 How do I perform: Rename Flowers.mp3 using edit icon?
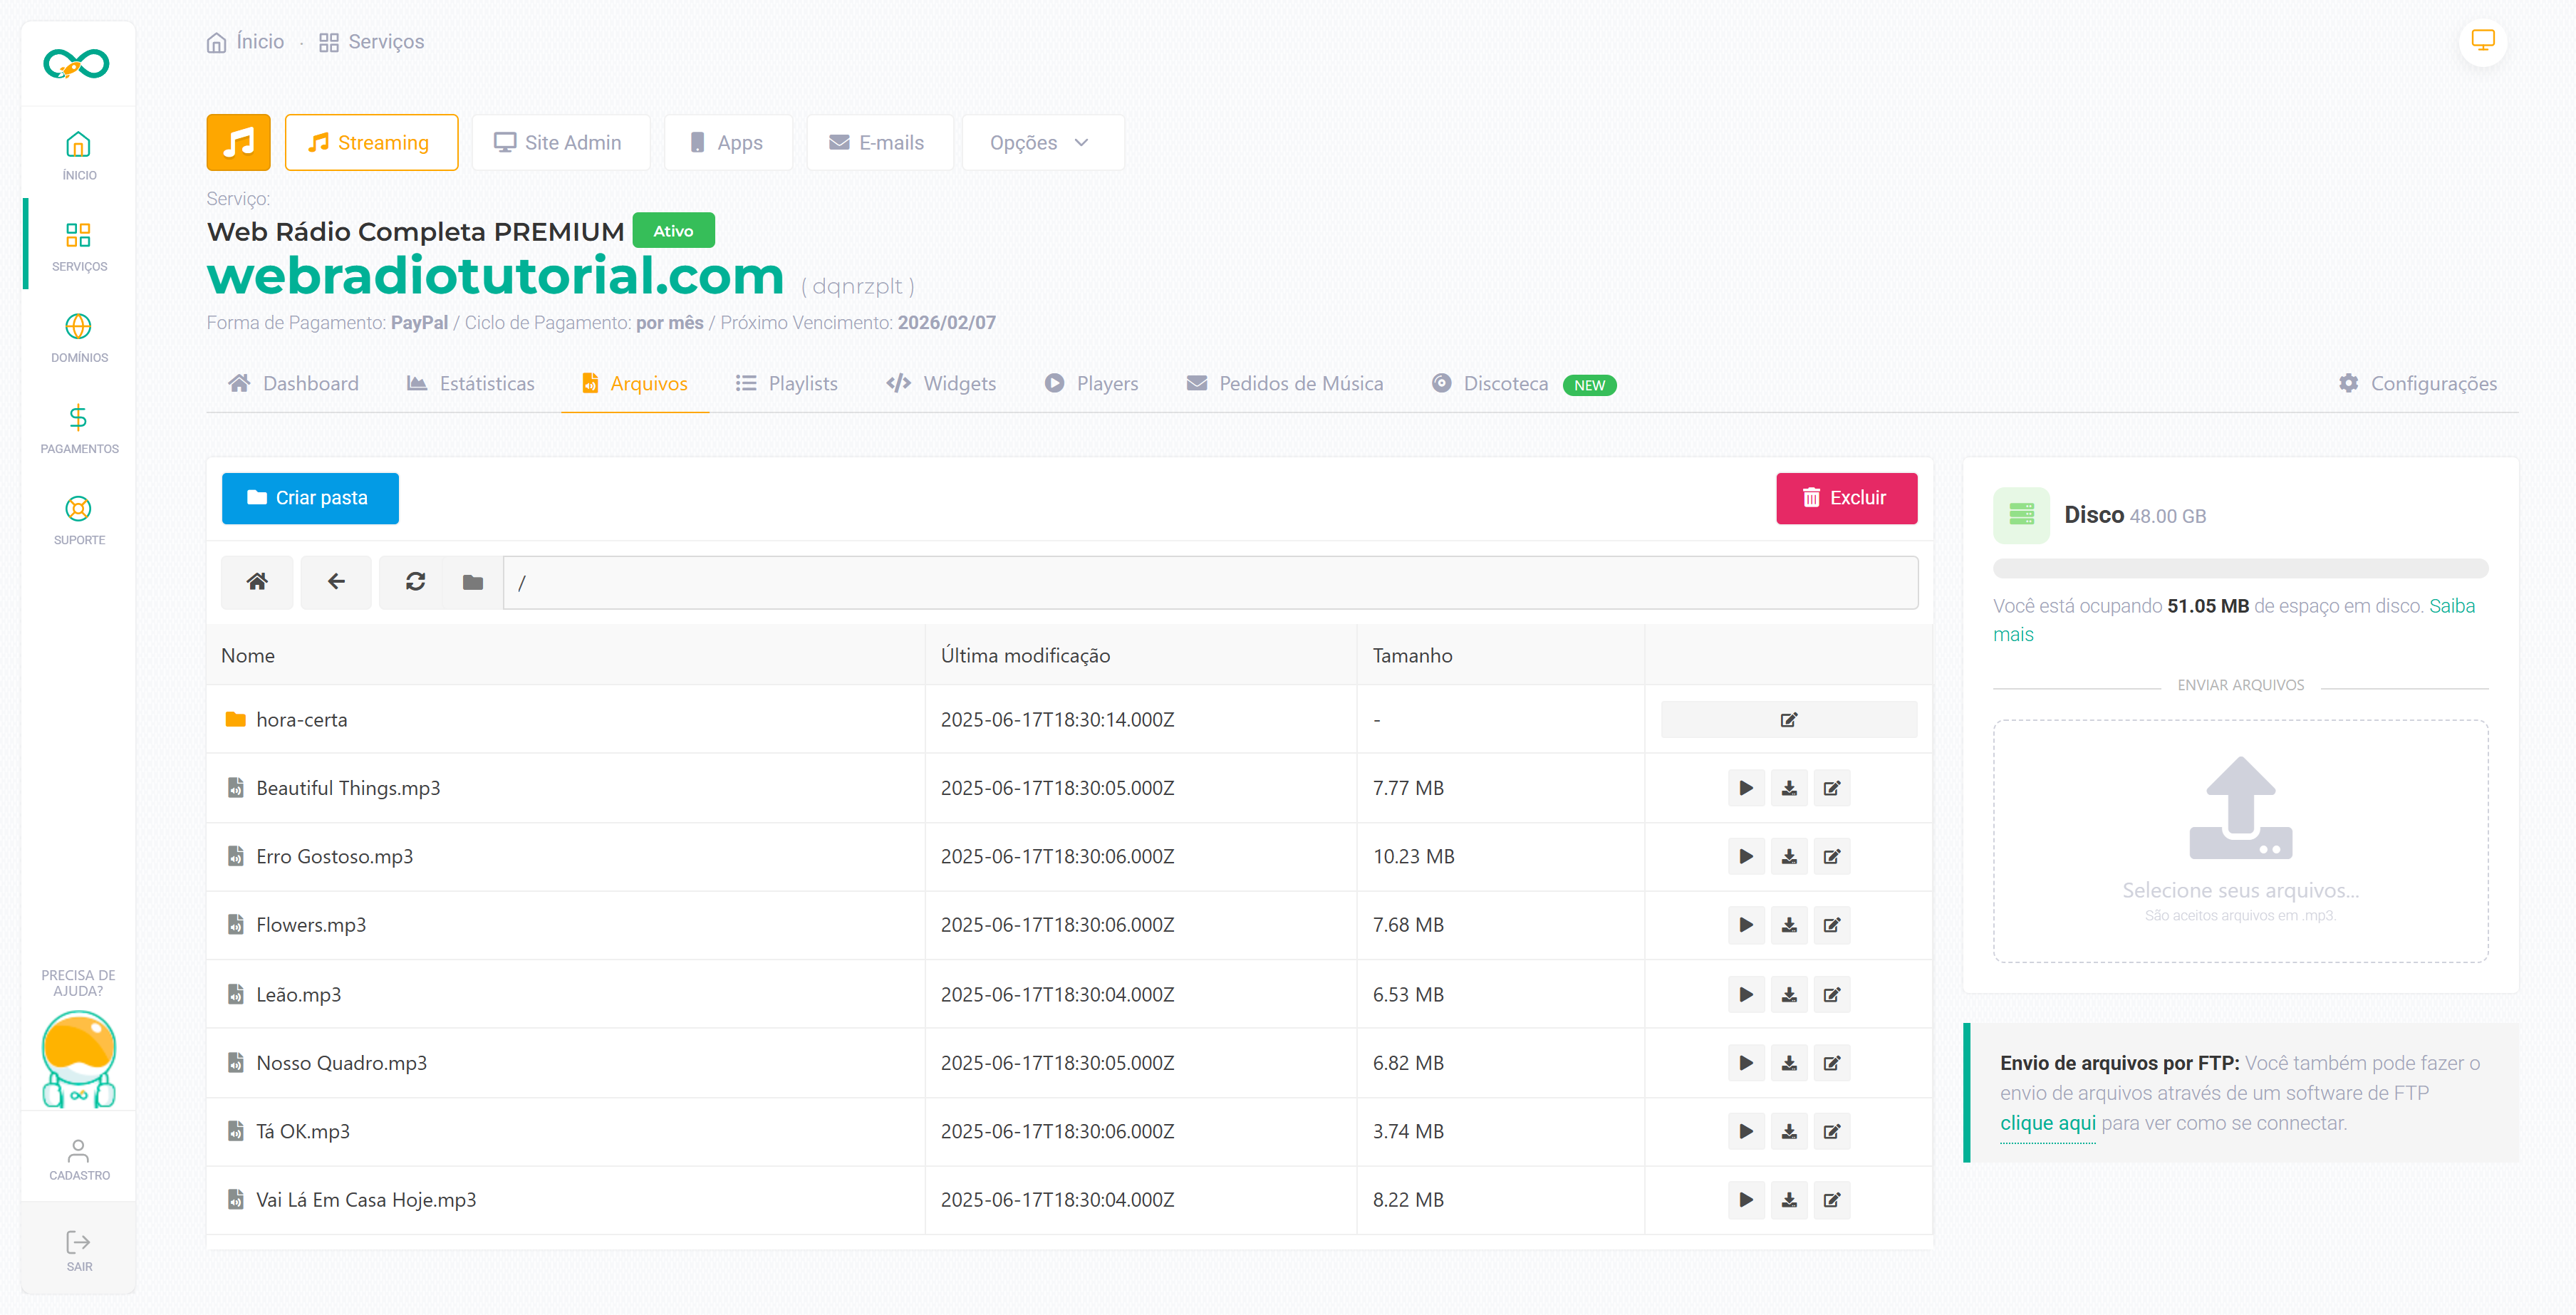(1831, 925)
